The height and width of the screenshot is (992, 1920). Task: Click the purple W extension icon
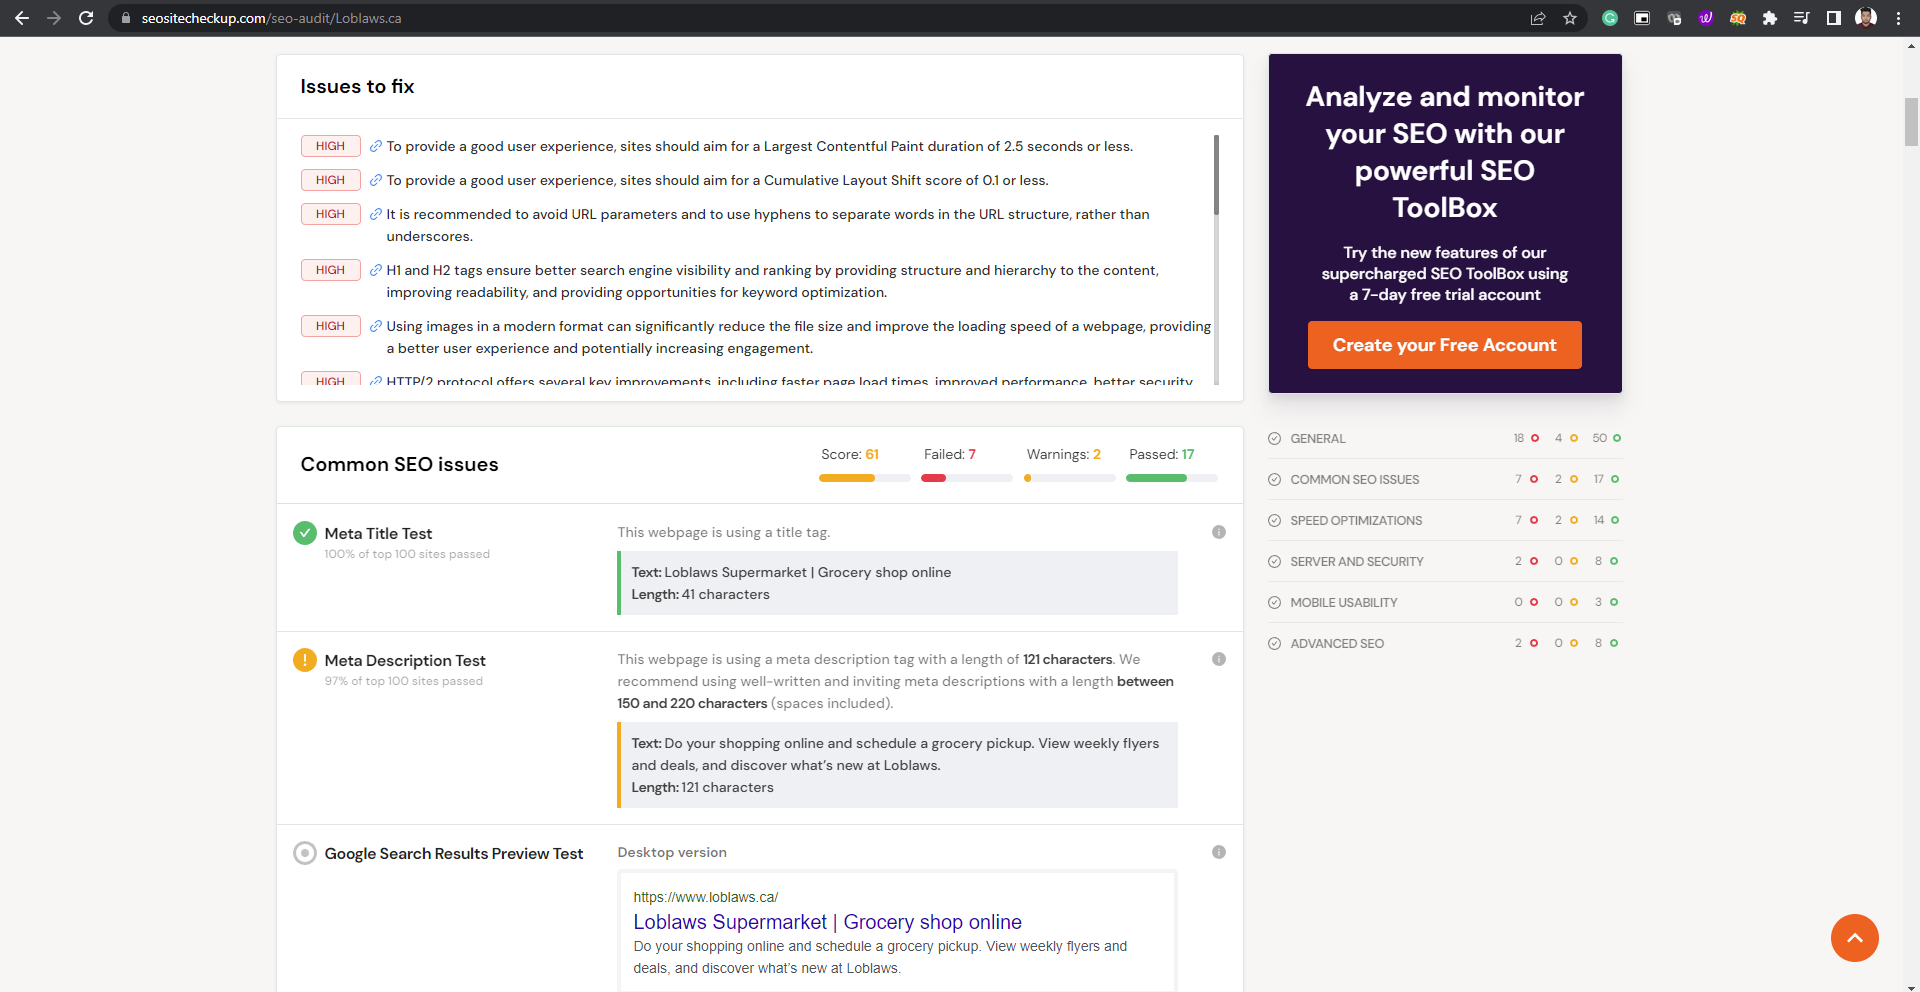click(1706, 18)
